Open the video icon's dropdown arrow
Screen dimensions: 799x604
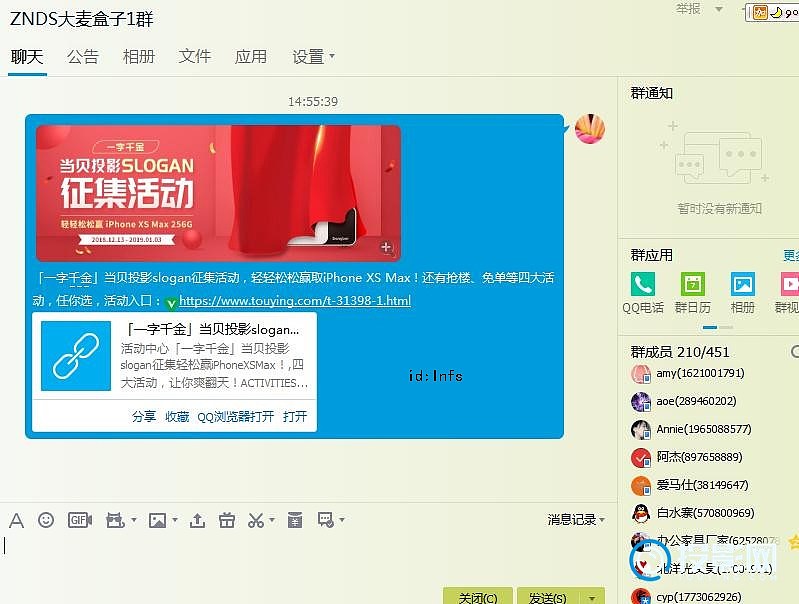134,520
